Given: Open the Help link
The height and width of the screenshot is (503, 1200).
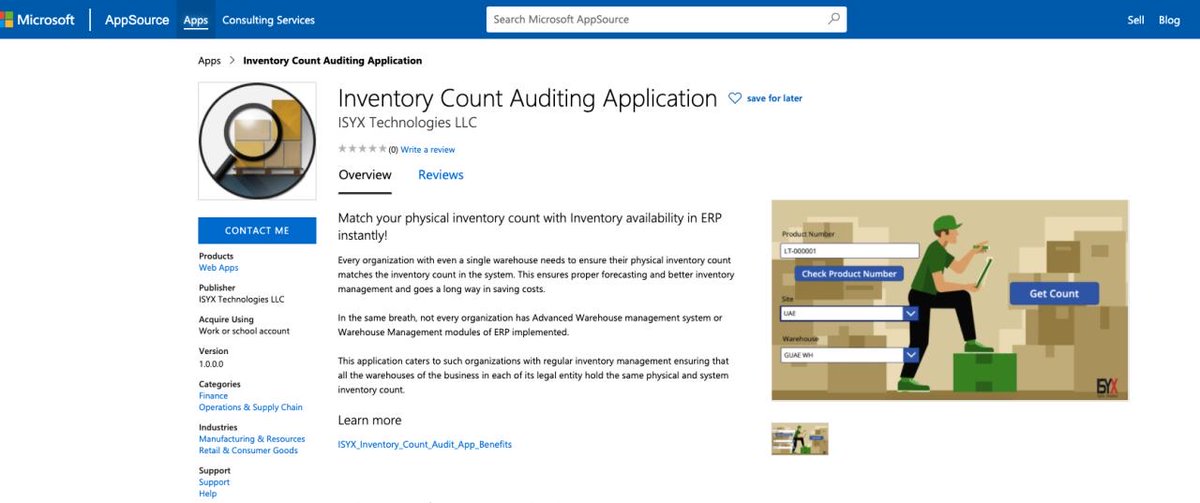Looking at the screenshot, I should 207,493.
